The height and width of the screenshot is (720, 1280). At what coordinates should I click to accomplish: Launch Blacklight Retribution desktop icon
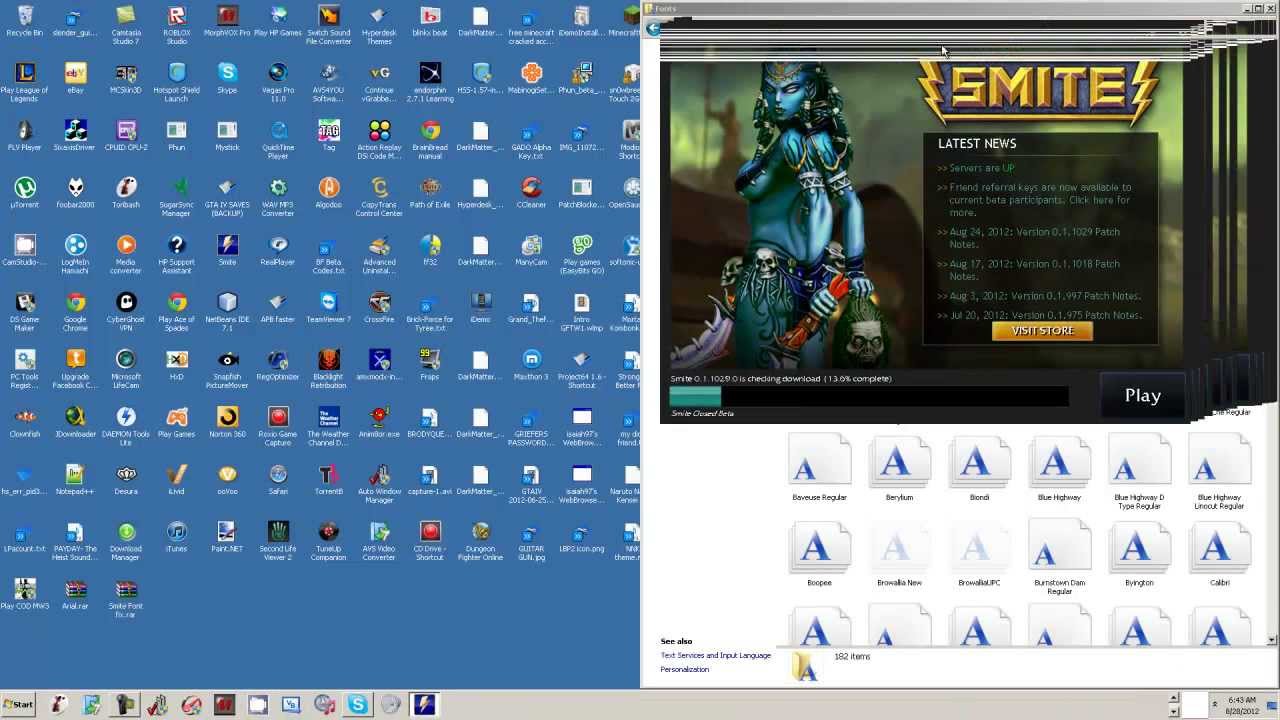tap(329, 369)
